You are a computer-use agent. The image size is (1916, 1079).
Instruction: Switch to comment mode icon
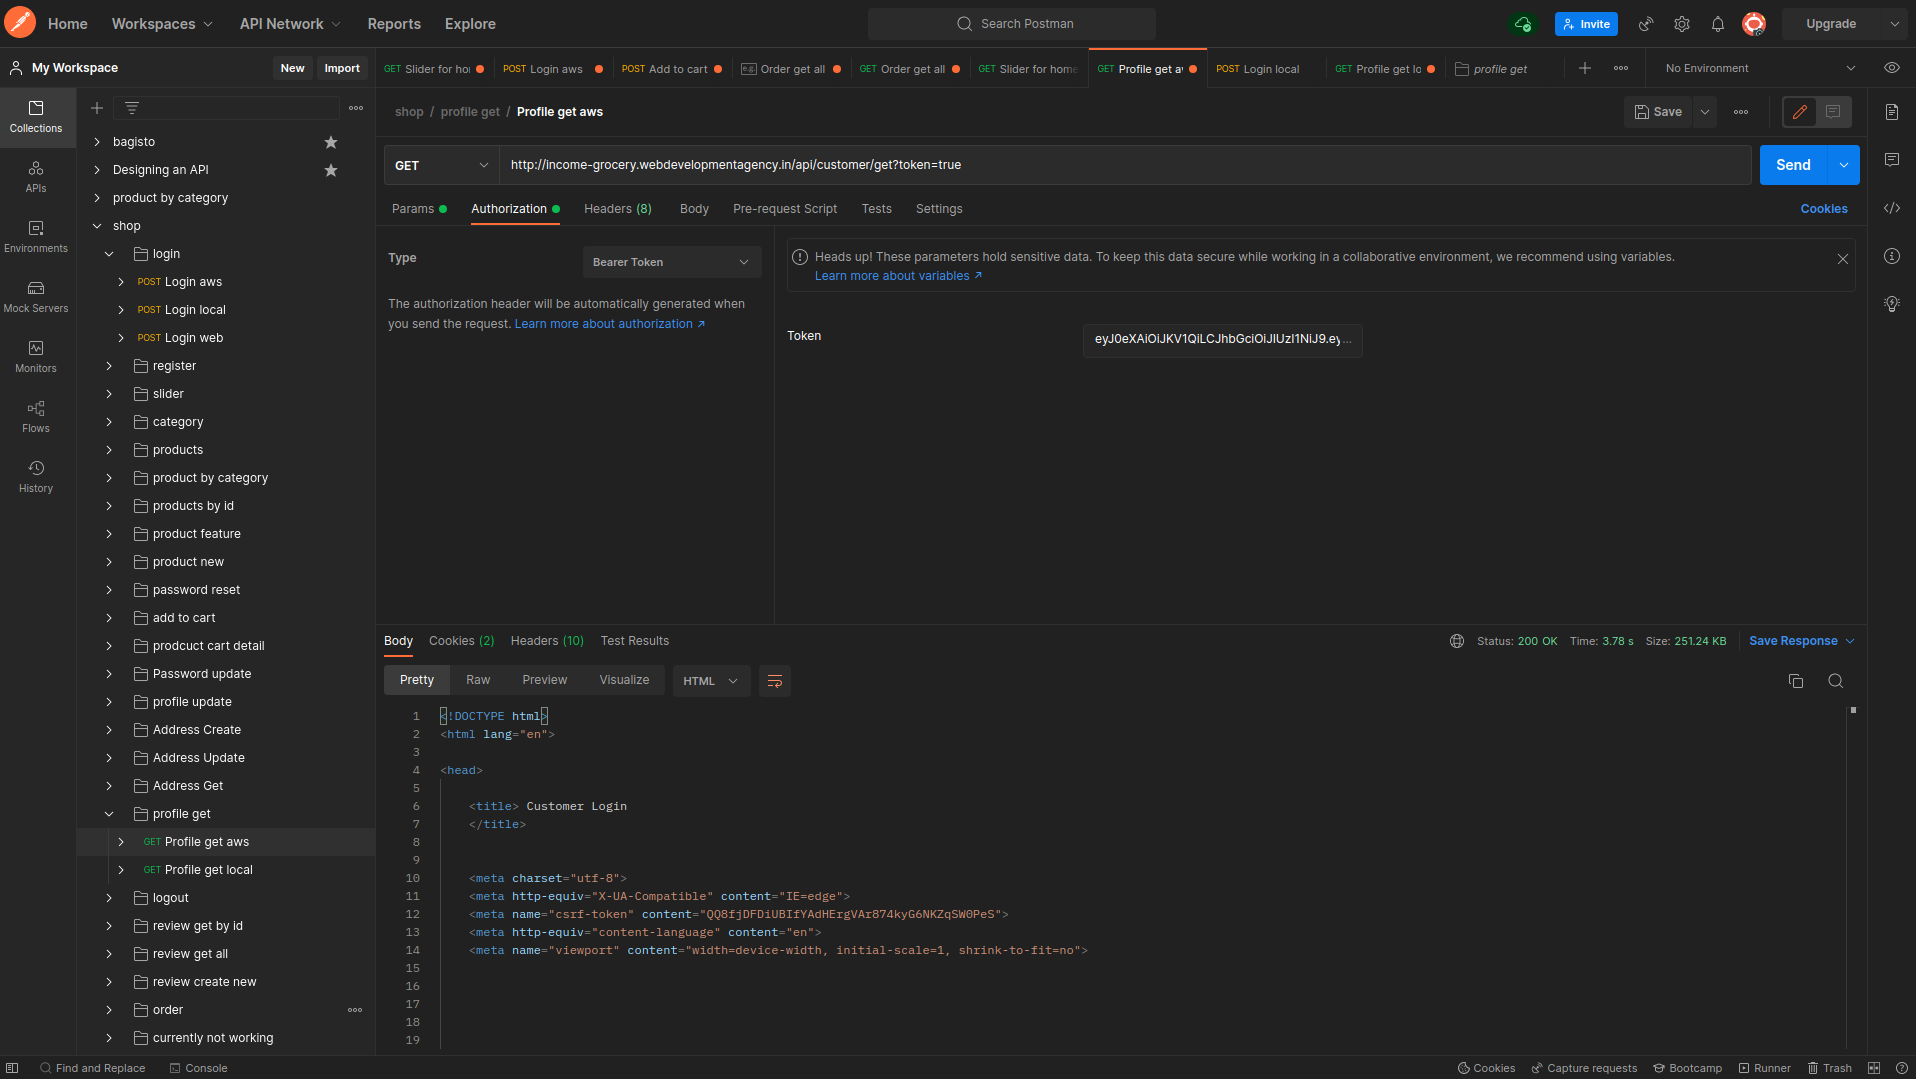point(1833,112)
